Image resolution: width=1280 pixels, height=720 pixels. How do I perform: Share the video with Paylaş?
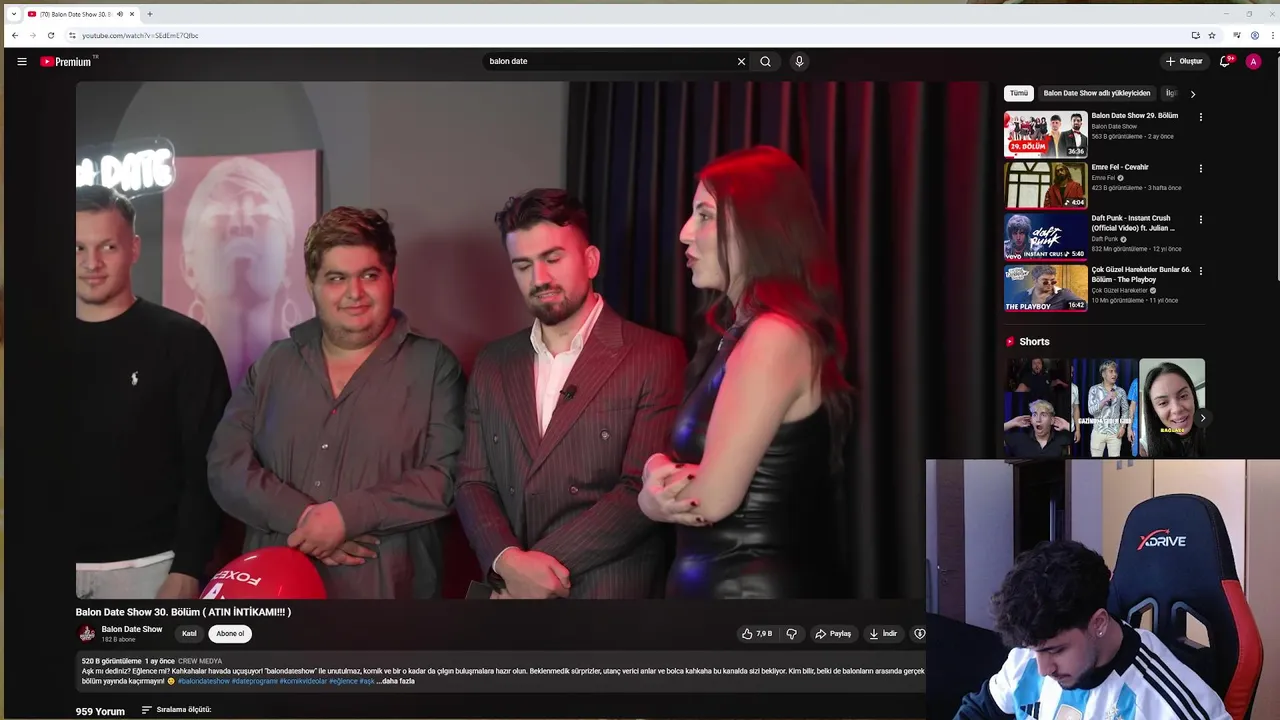point(833,634)
